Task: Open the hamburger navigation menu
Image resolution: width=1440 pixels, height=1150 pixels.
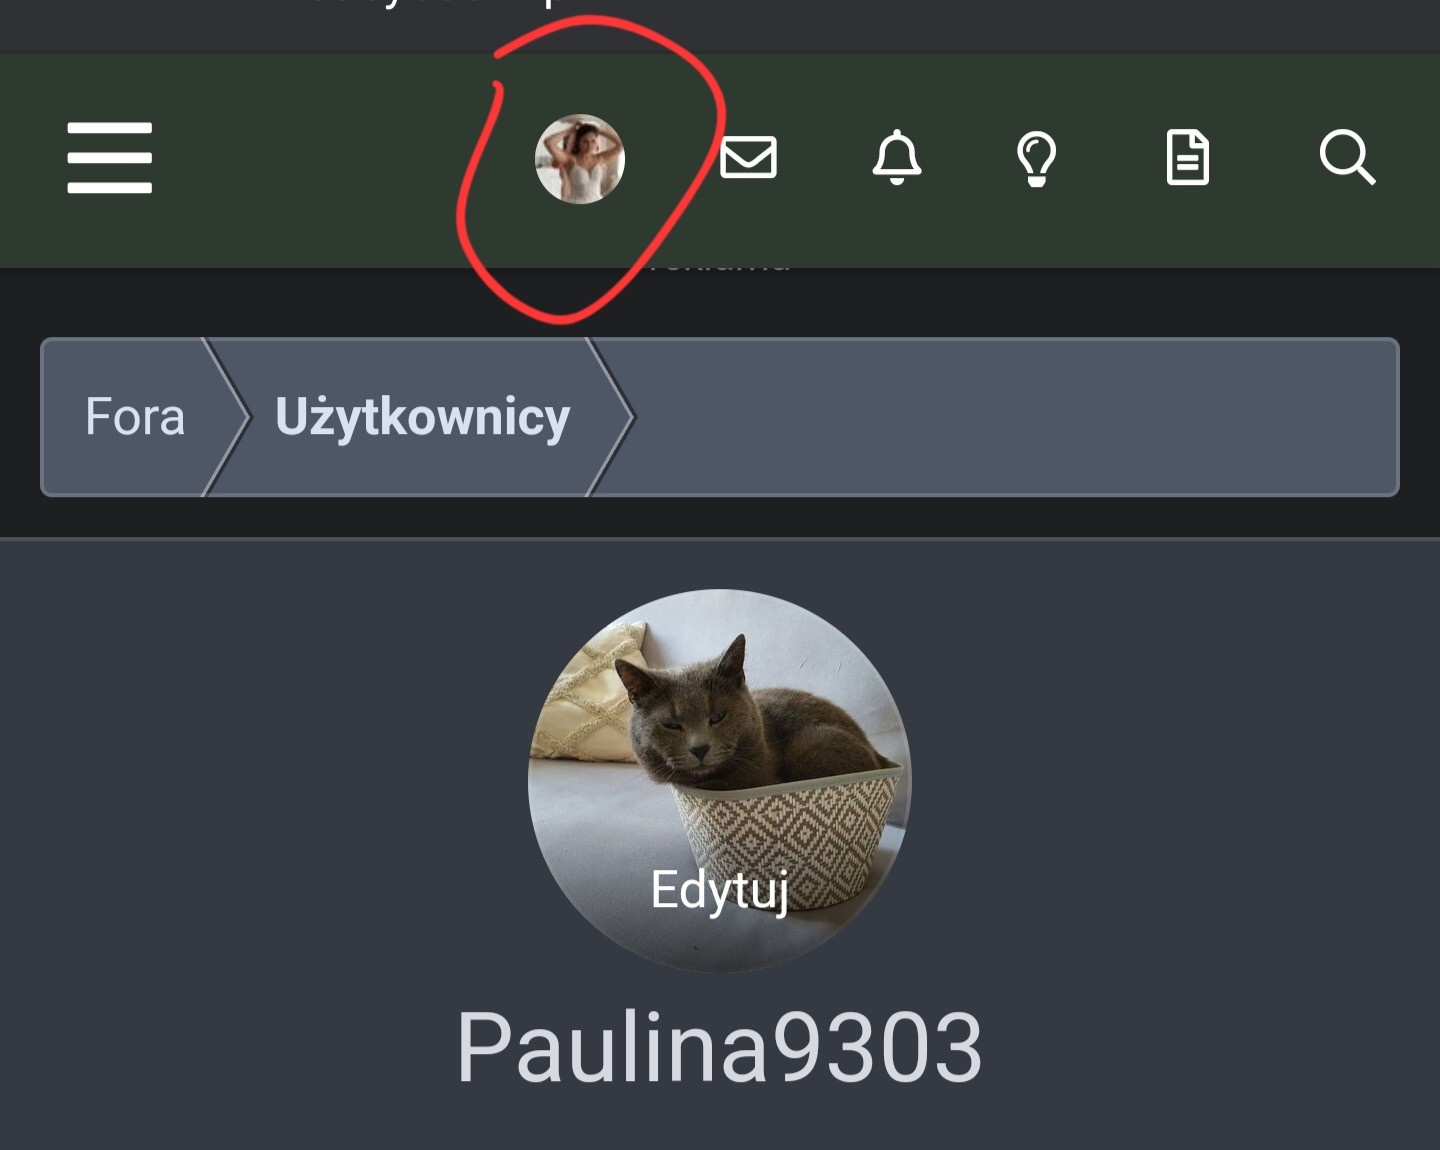Action: tap(110, 158)
